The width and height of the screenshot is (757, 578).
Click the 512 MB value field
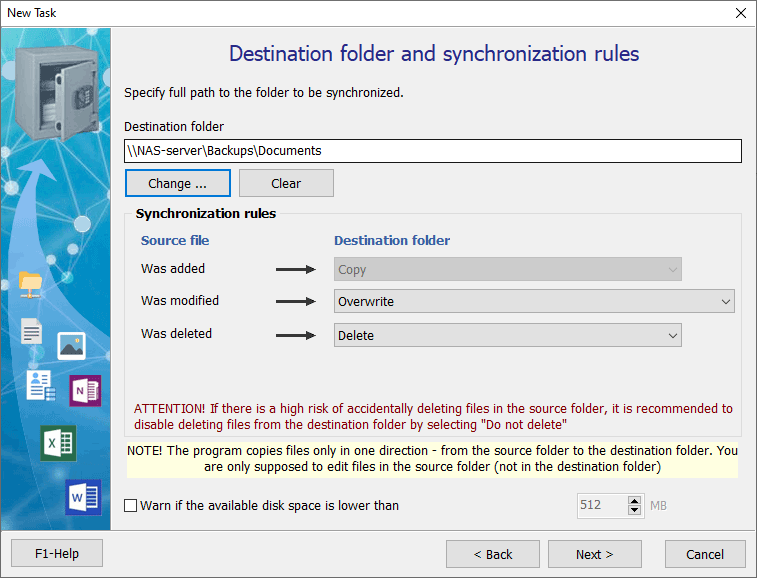[603, 505]
